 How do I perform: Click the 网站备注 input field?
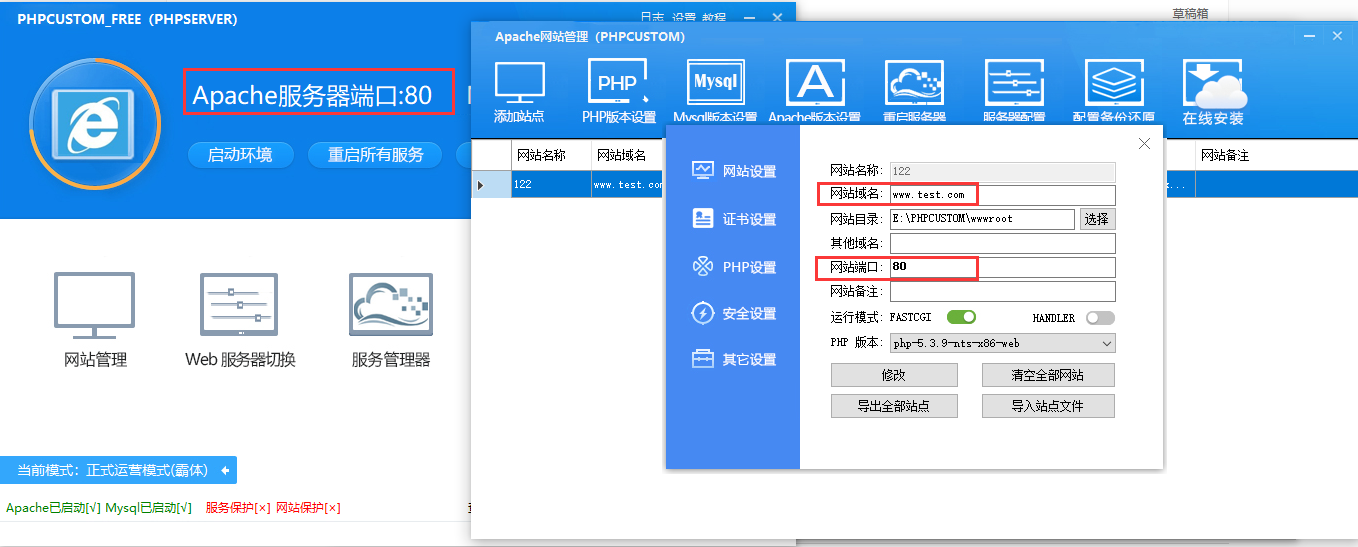pos(1003,291)
